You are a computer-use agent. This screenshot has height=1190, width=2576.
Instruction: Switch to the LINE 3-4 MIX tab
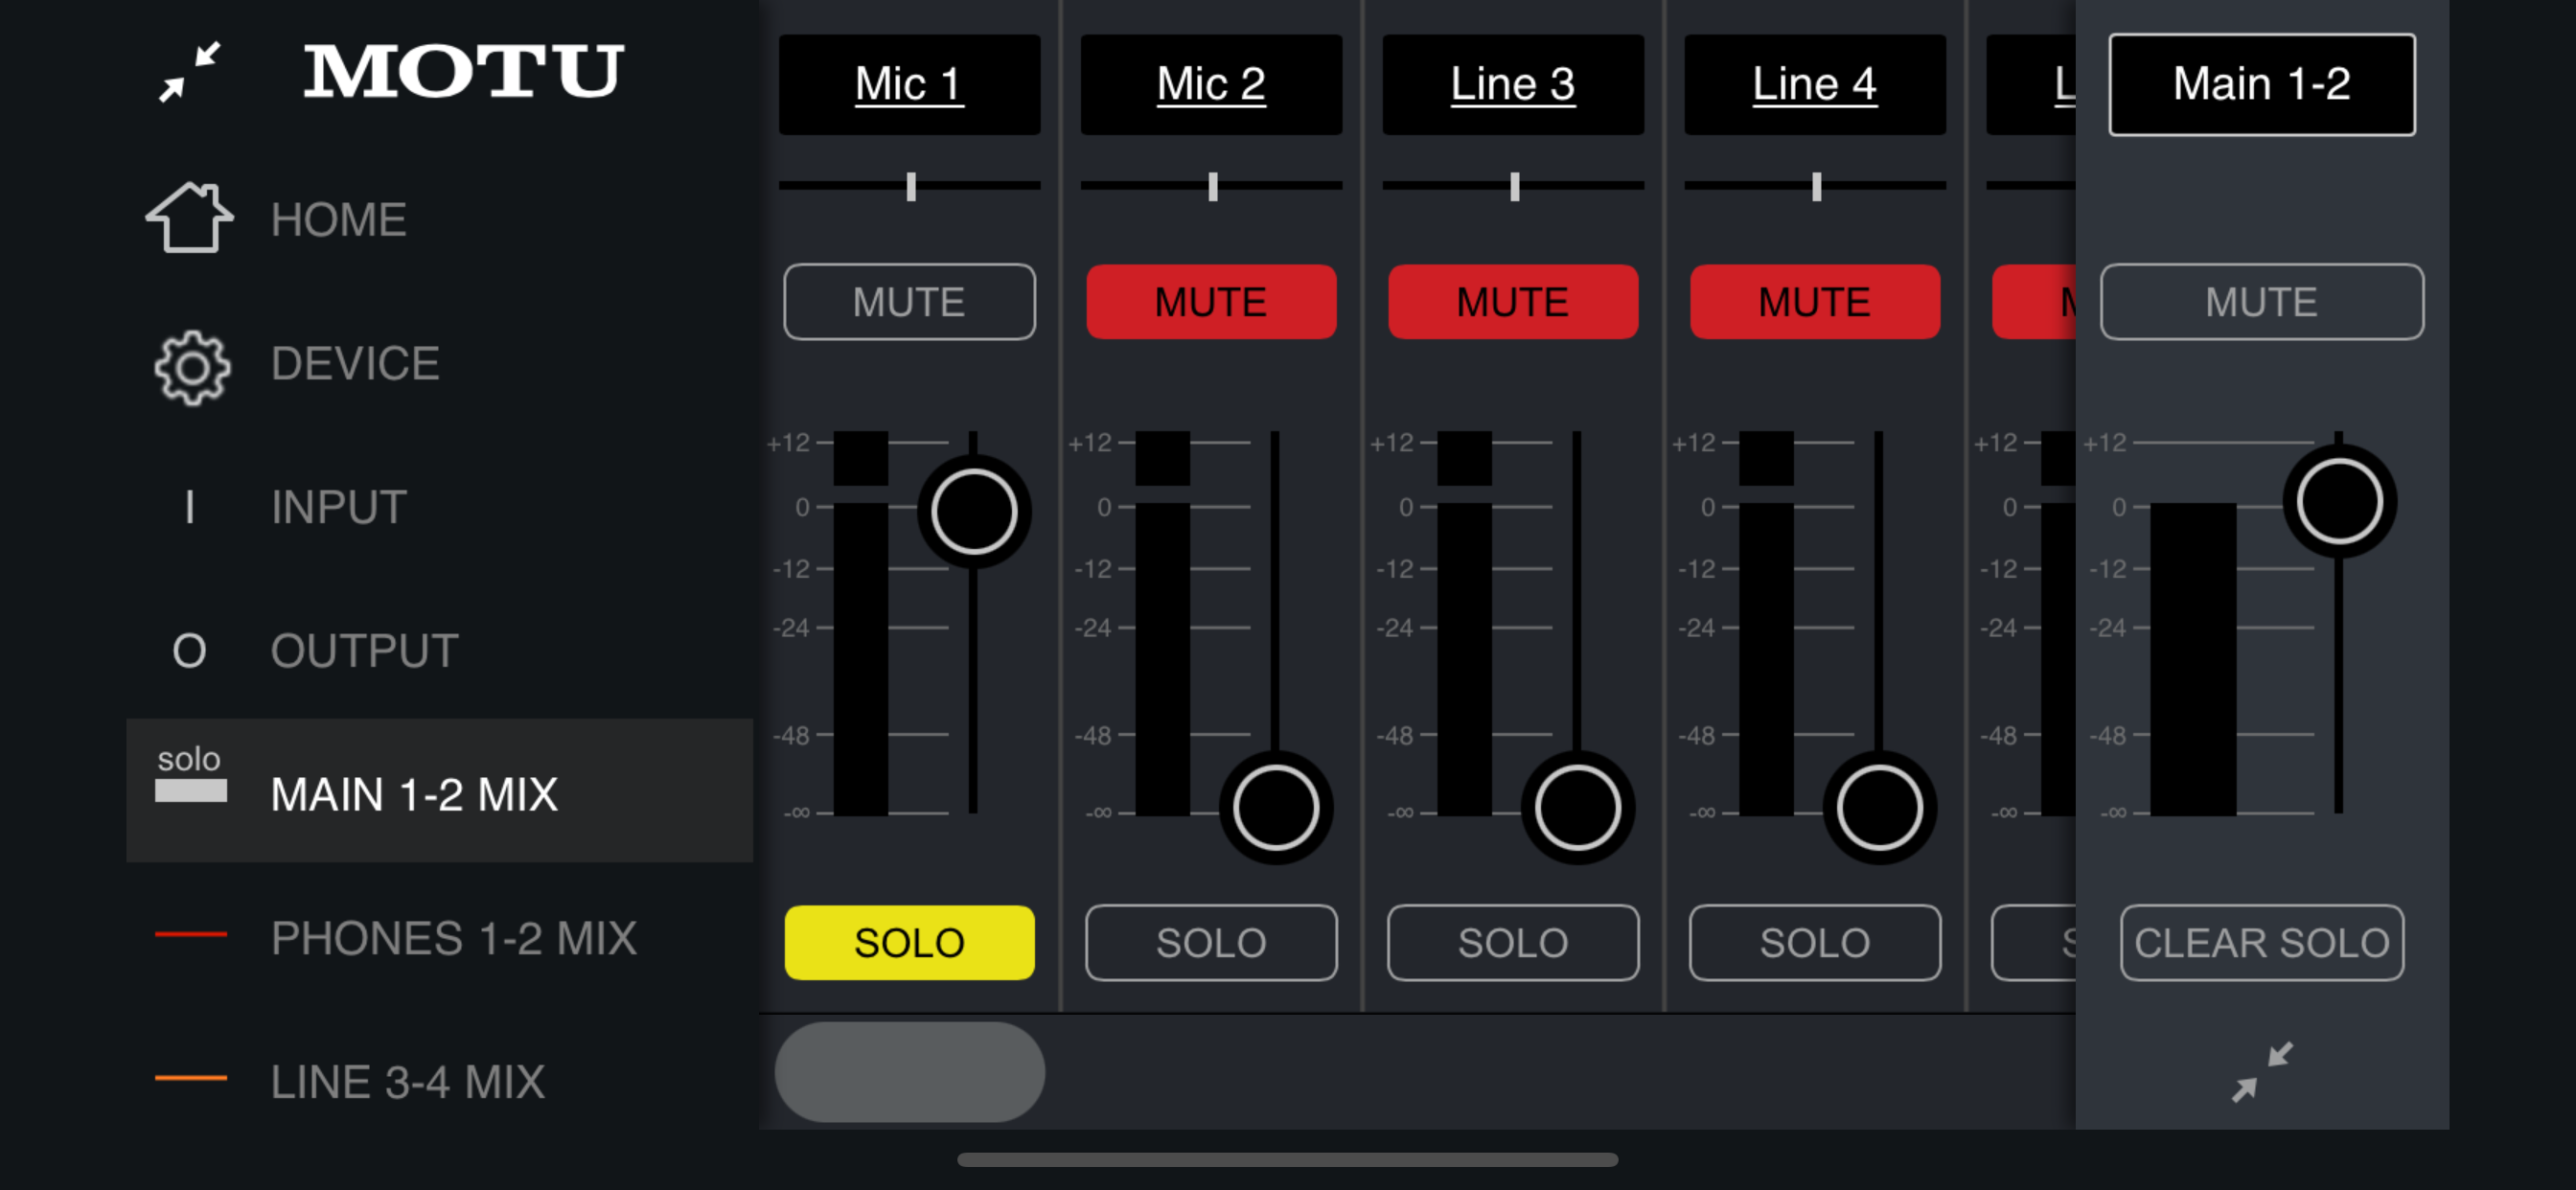point(408,1082)
